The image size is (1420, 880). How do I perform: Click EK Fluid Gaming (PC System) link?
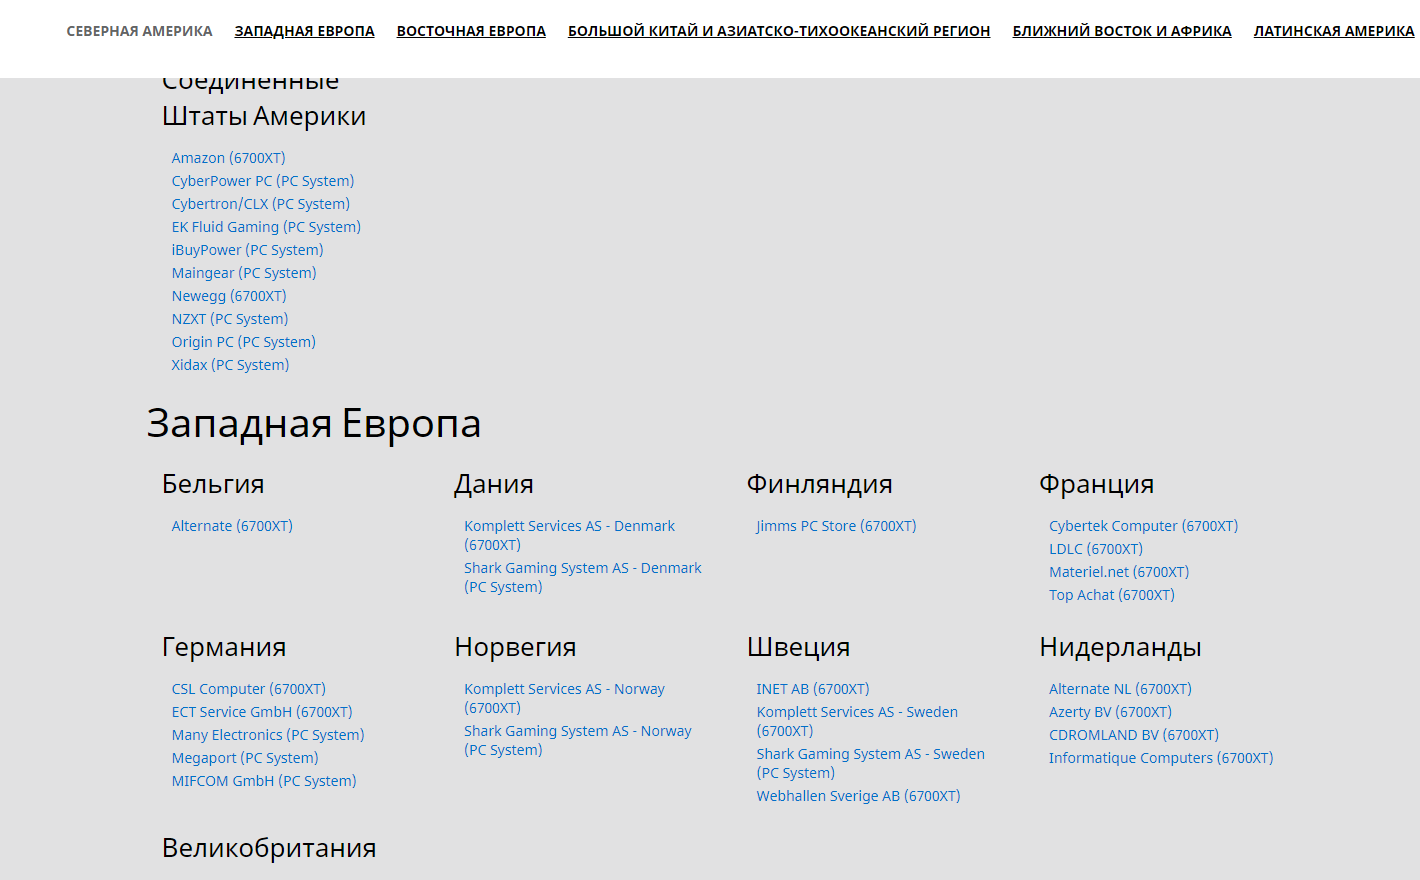coord(266,227)
